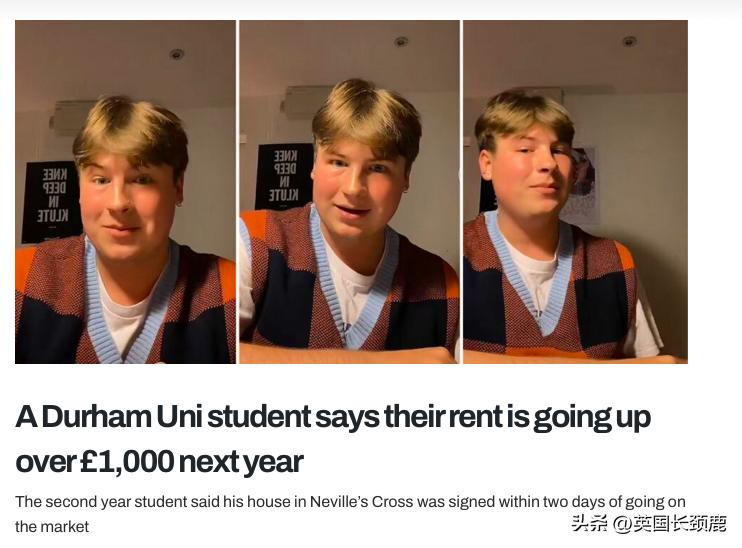Click the ceiling smoke detector in left photo
Image resolution: width=742 pixels, height=548 pixels.
pos(177,54)
